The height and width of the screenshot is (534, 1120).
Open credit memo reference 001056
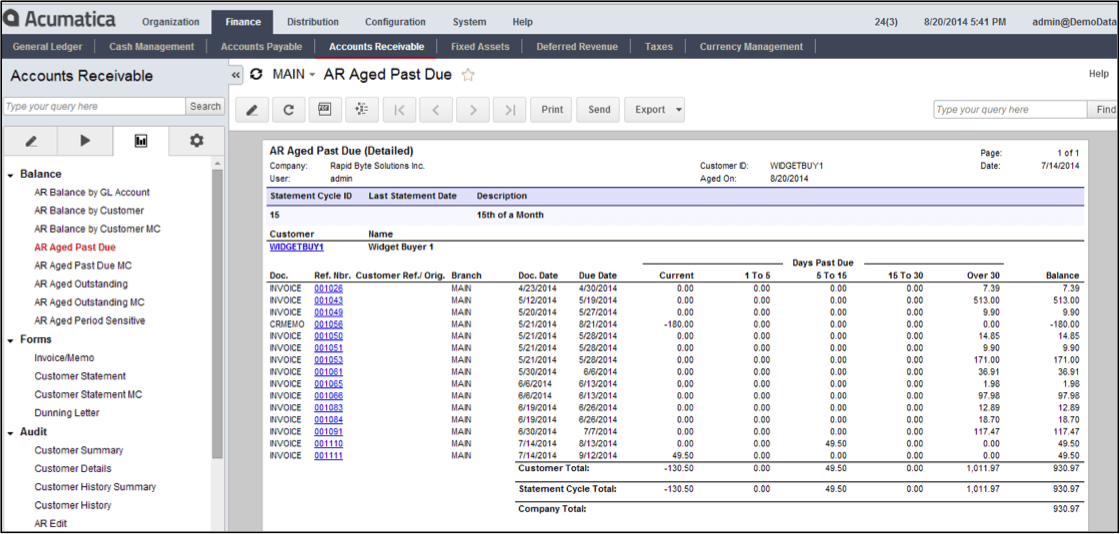[329, 323]
